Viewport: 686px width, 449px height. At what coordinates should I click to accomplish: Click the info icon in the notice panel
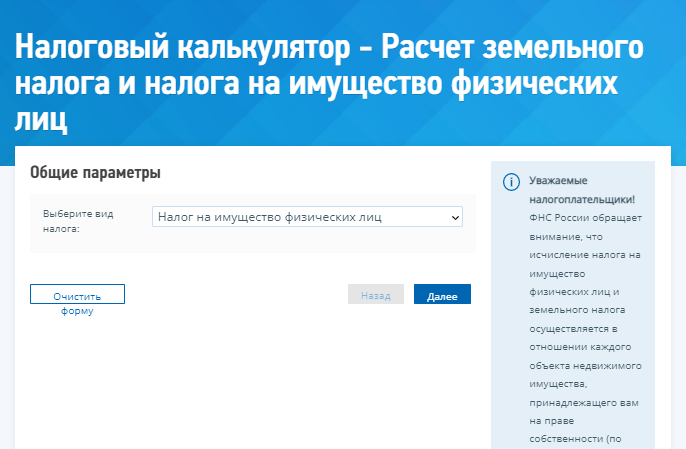pyautogui.click(x=511, y=182)
